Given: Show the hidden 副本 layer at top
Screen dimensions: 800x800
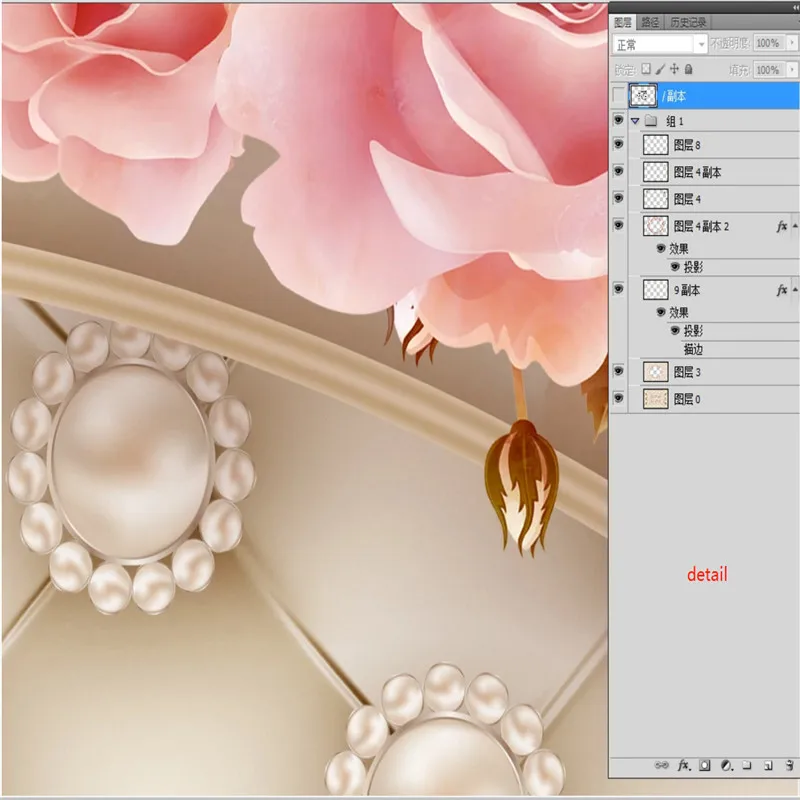Looking at the screenshot, I should 619,95.
